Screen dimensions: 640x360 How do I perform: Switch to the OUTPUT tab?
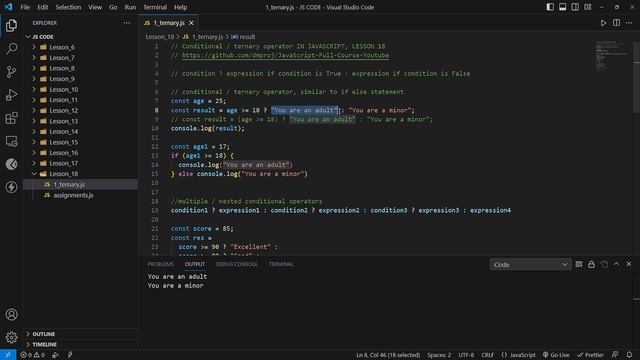[x=195, y=264]
